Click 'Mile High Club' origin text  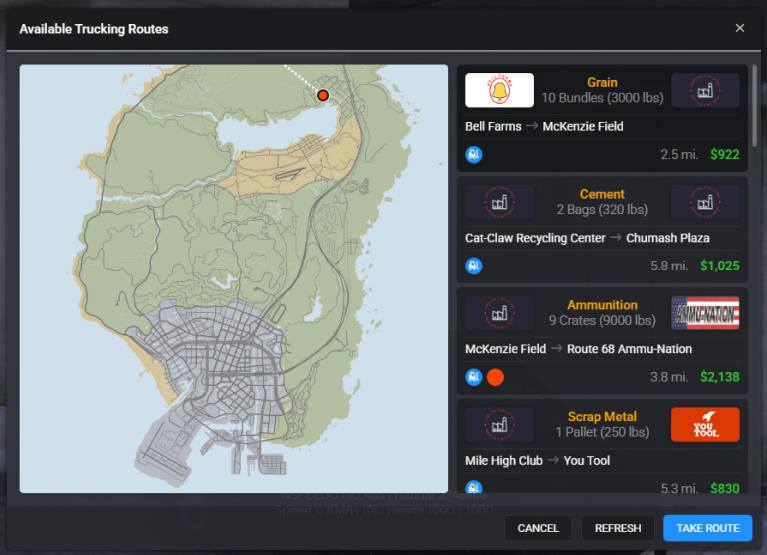coord(504,461)
